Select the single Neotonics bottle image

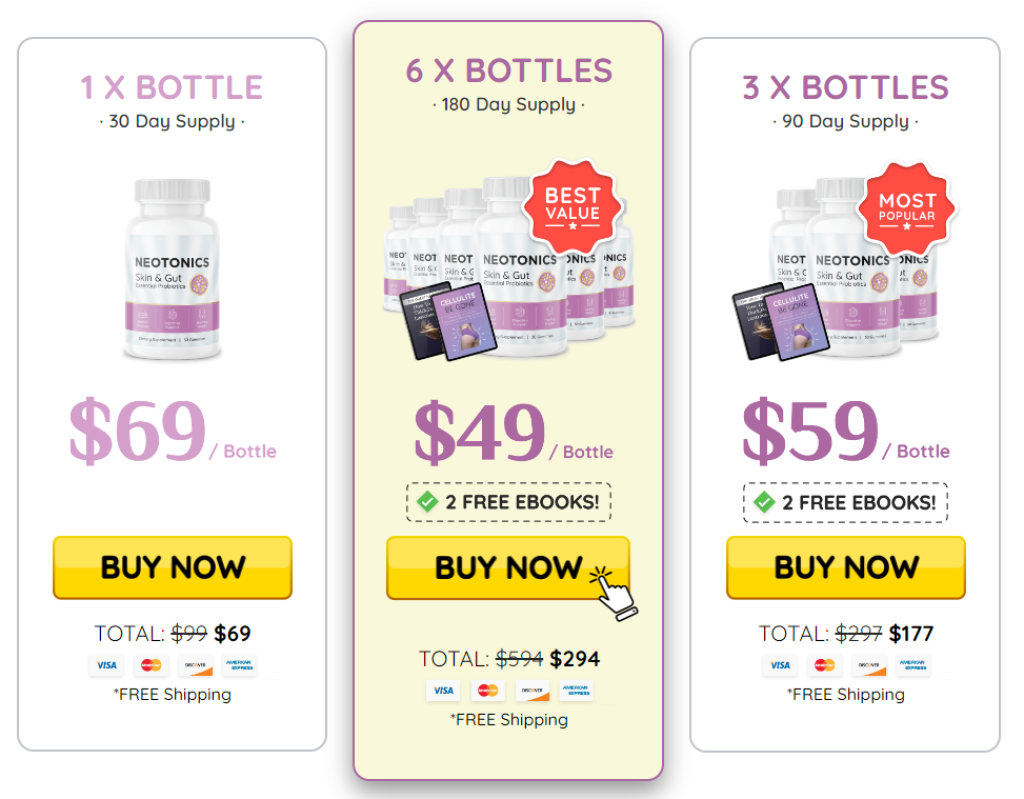[x=172, y=269]
